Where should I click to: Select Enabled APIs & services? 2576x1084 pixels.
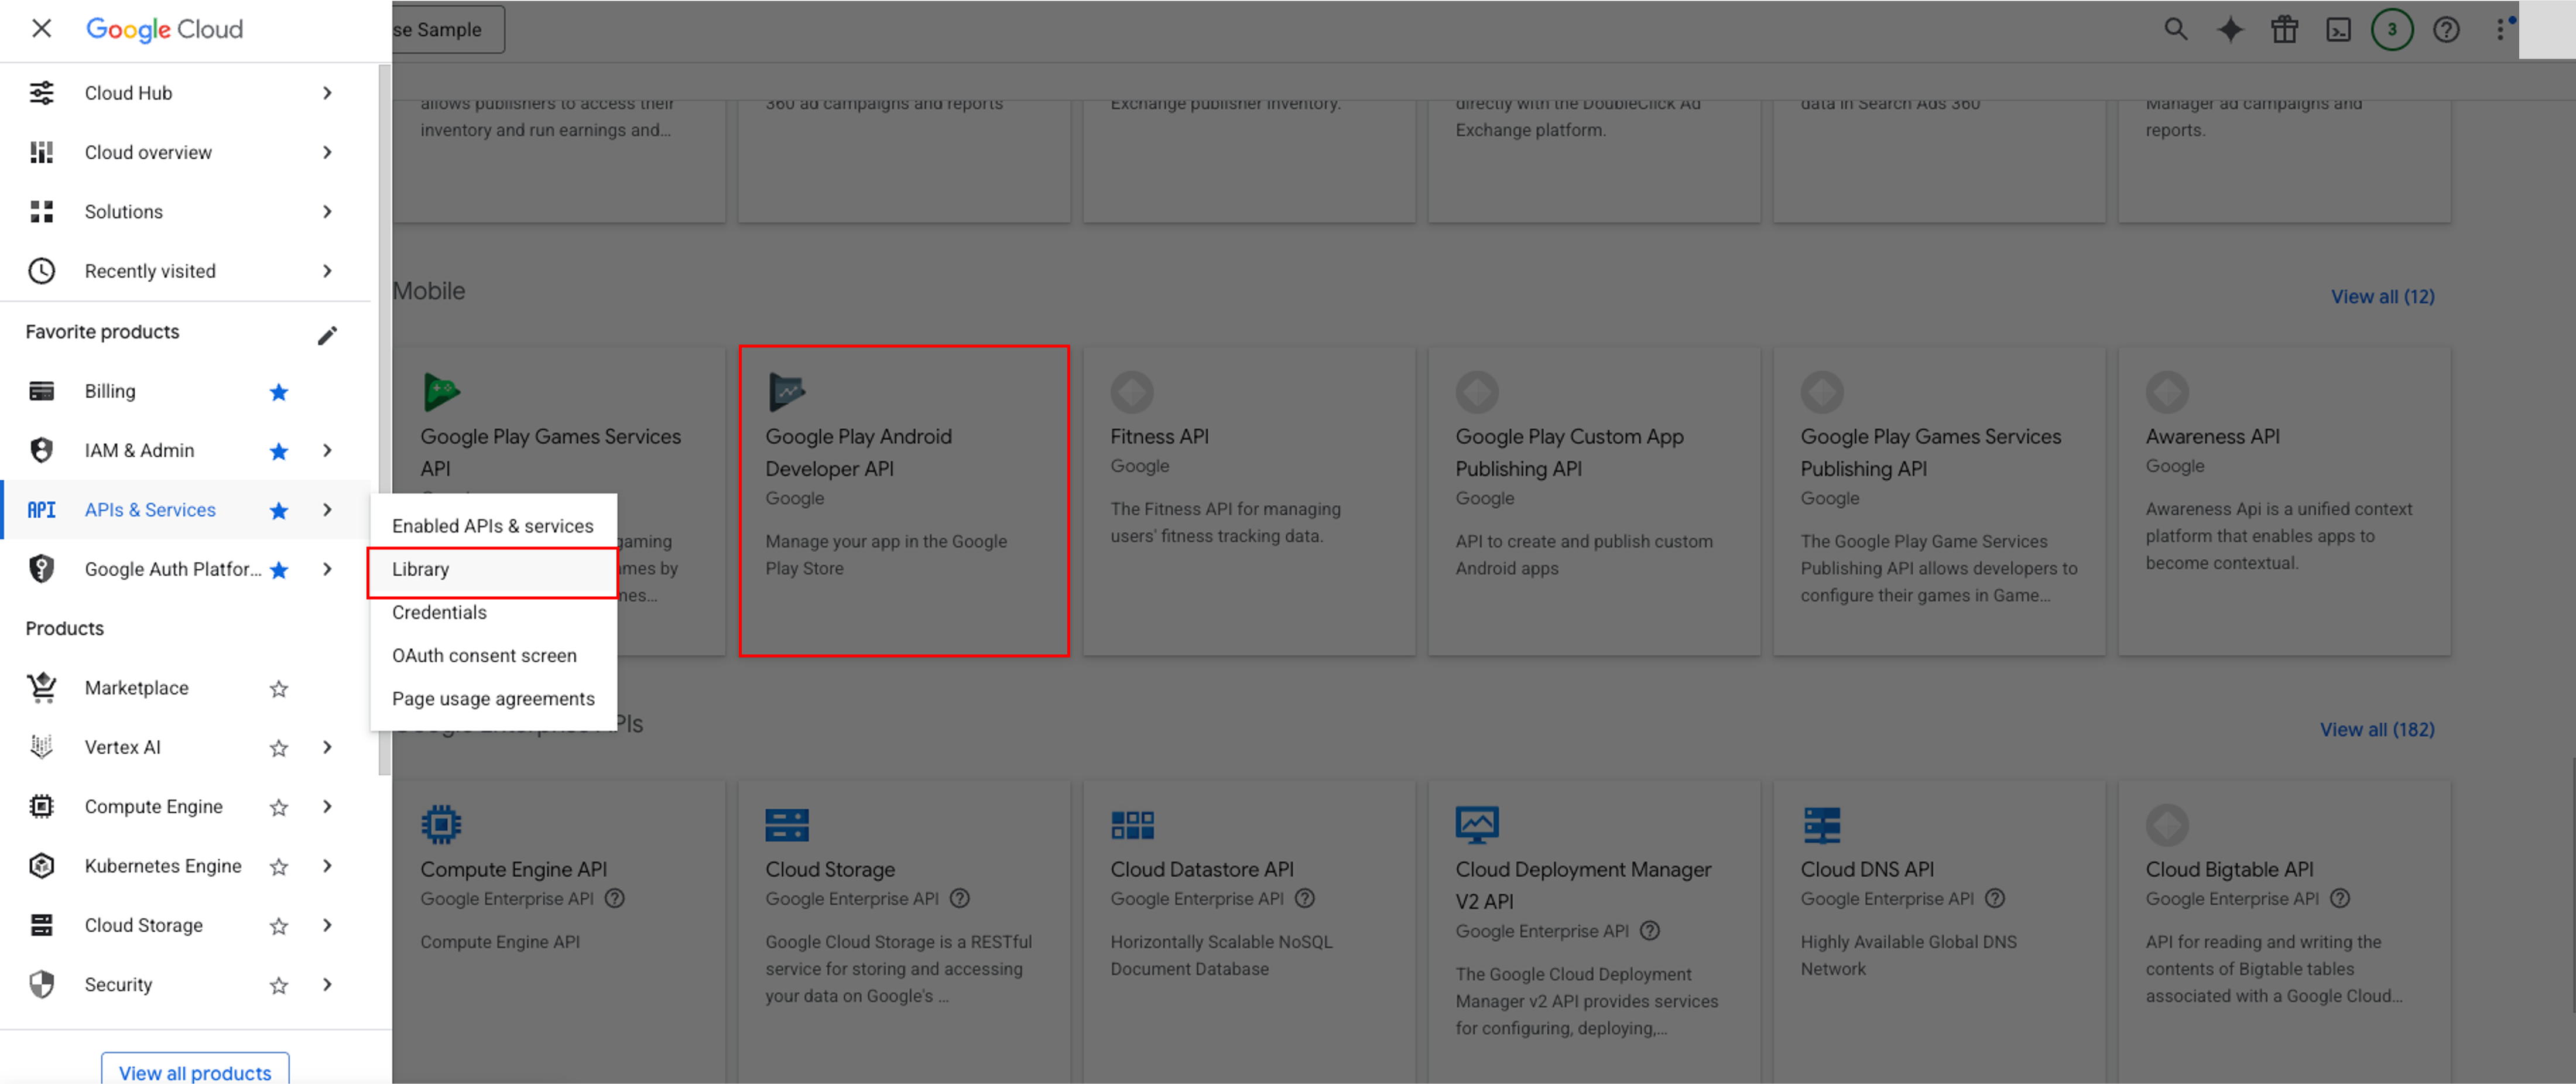coord(493,526)
